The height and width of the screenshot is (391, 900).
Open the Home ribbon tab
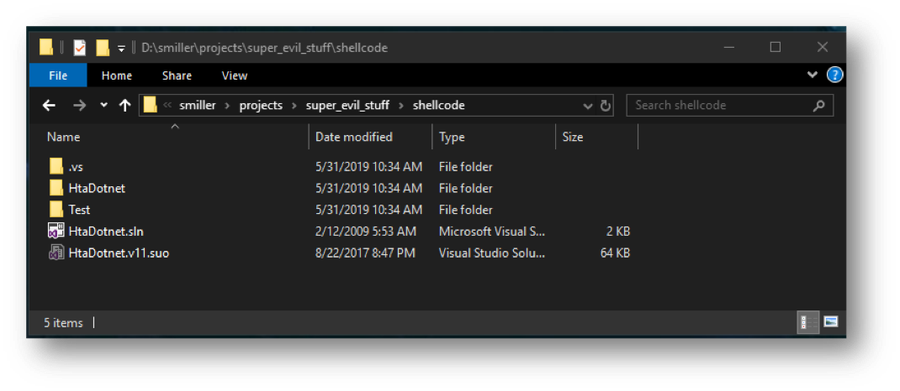tap(117, 75)
